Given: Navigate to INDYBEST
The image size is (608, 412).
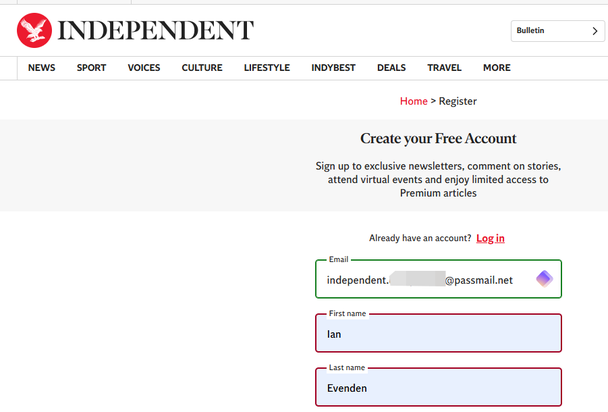Looking at the screenshot, I should [333, 68].
